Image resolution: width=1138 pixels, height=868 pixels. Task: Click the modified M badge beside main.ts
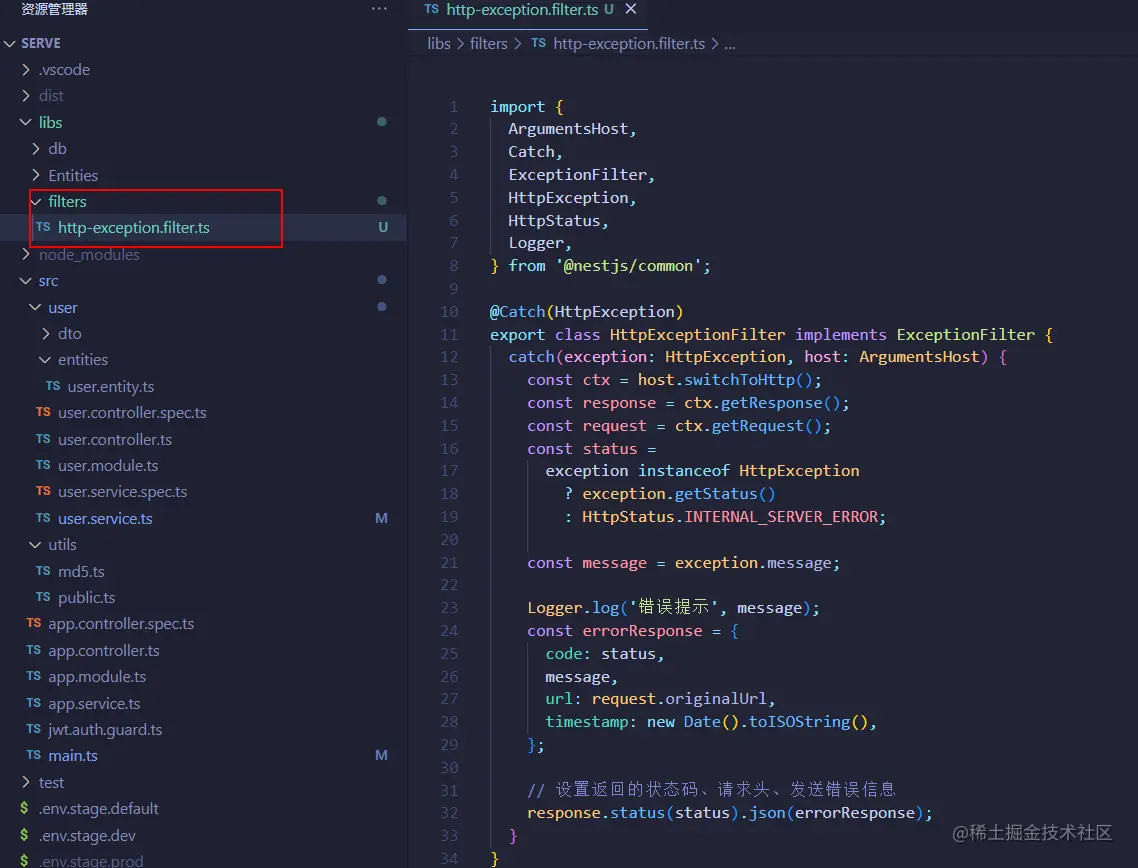(381, 756)
